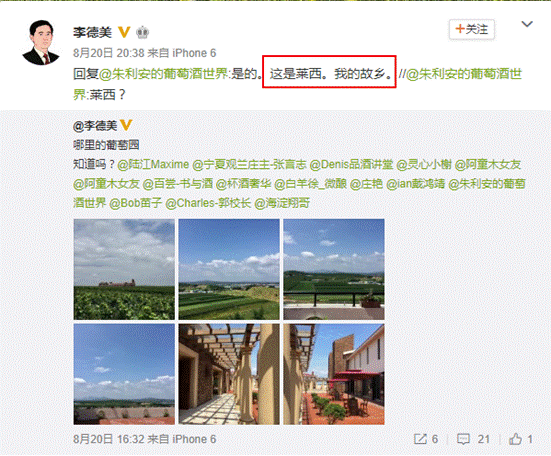The height and width of the screenshot is (456, 551).
Task: Click the gold V verified badge by the top 李德美
Action: pyautogui.click(x=124, y=32)
